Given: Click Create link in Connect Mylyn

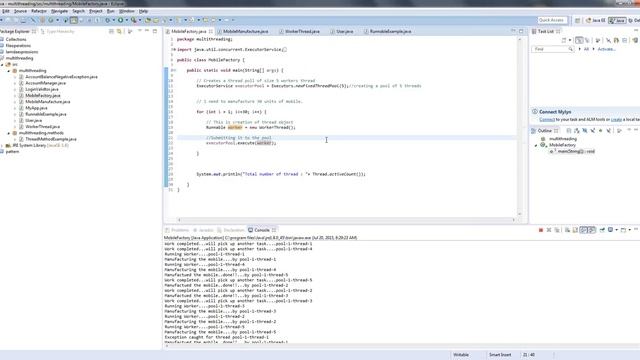Looking at the screenshot, I should pyautogui.click(x=616, y=120).
